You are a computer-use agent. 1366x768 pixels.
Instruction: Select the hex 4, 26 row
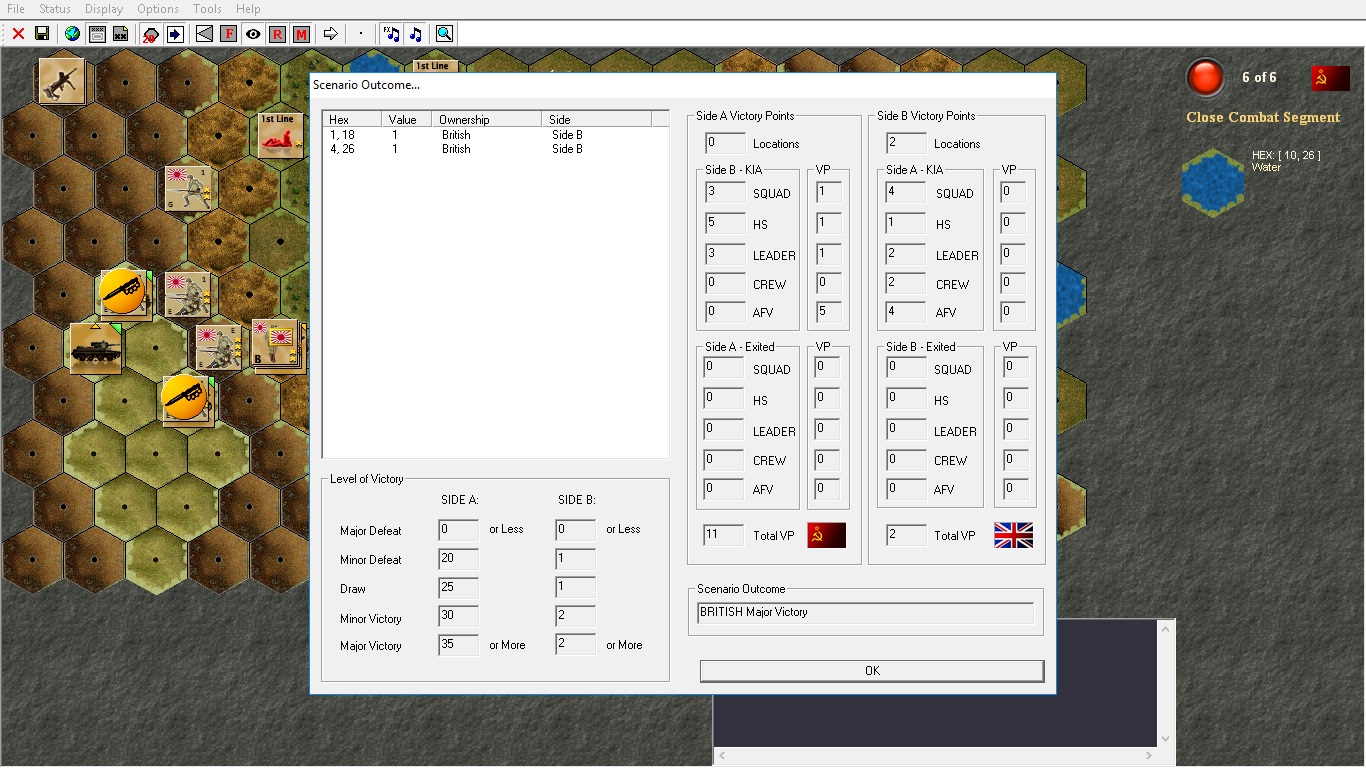click(x=495, y=149)
